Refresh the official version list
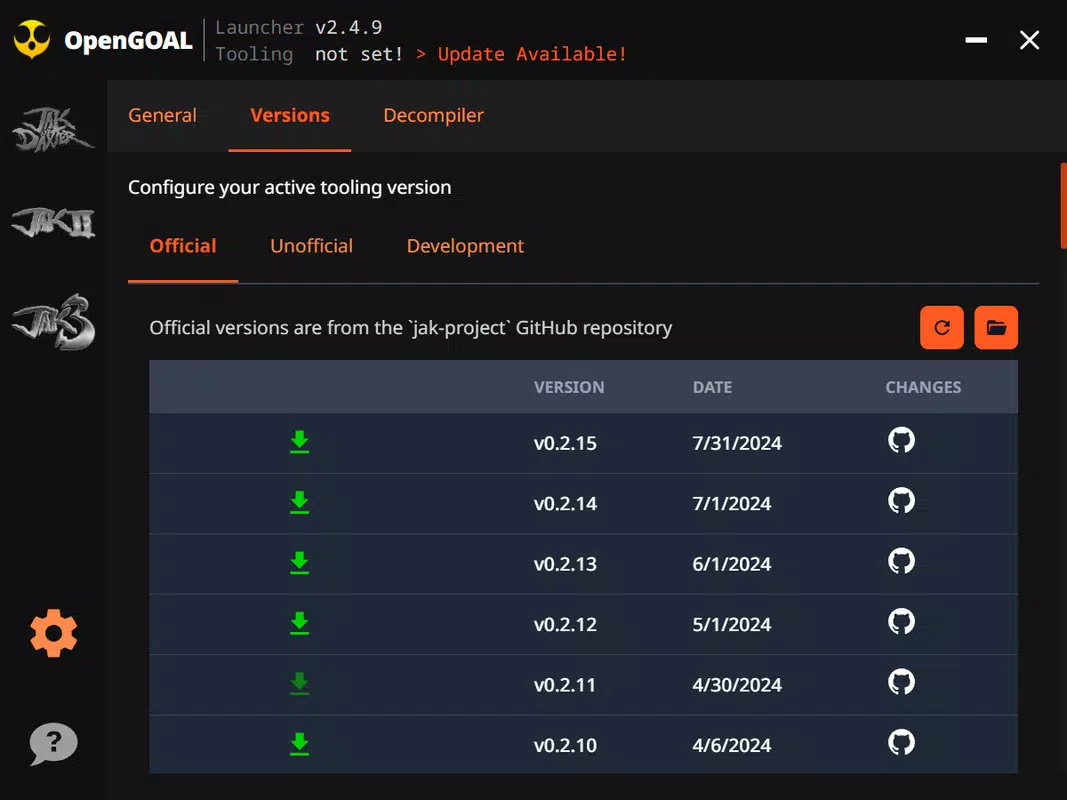The height and width of the screenshot is (800, 1067). [942, 327]
